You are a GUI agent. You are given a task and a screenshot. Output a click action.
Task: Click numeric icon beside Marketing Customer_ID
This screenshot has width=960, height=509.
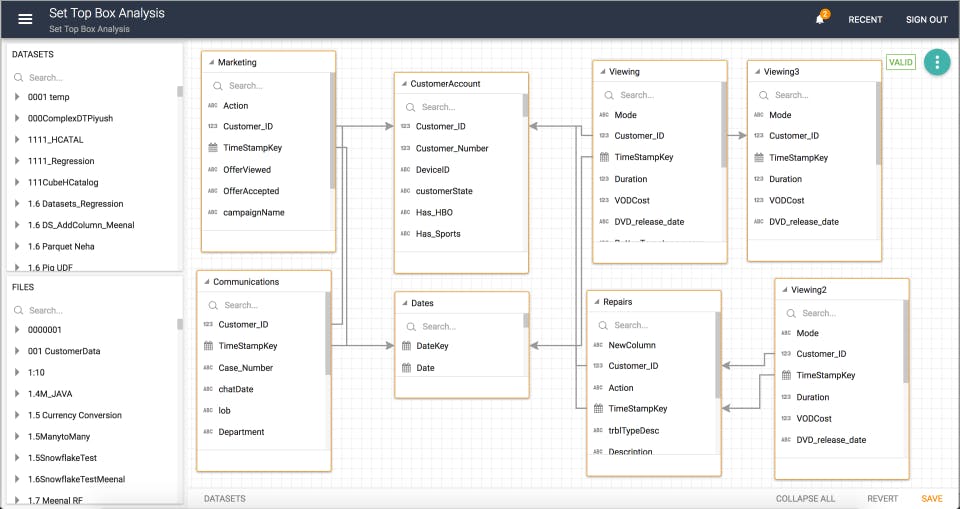[x=212, y=126]
